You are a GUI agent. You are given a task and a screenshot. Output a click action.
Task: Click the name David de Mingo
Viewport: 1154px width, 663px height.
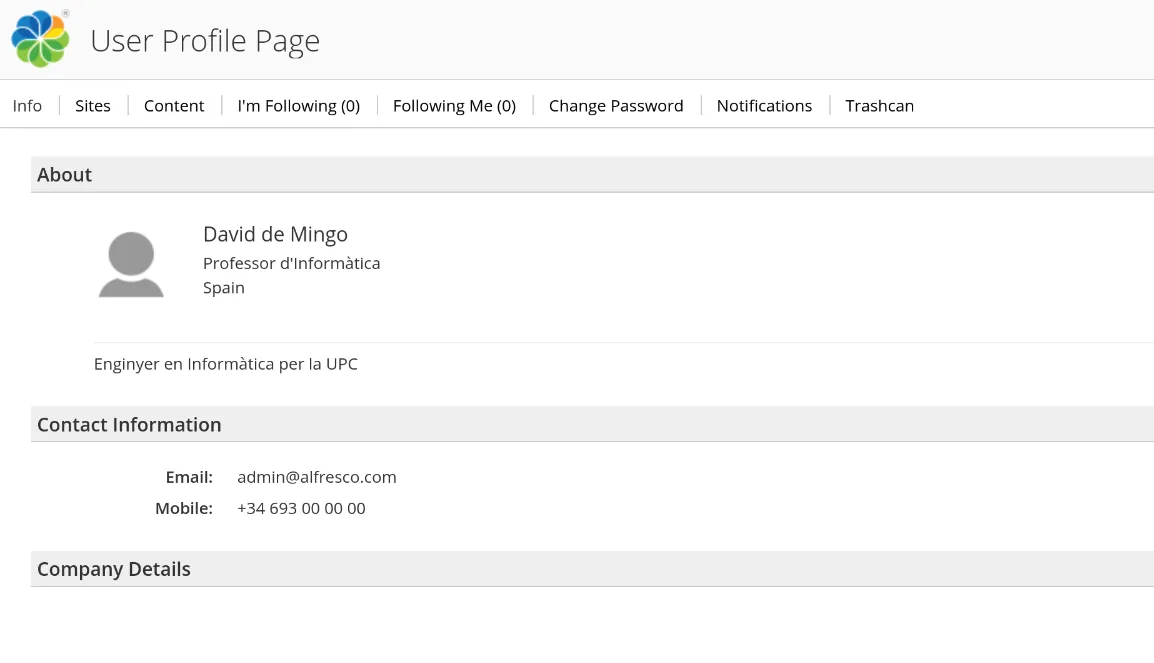pyautogui.click(x=275, y=234)
